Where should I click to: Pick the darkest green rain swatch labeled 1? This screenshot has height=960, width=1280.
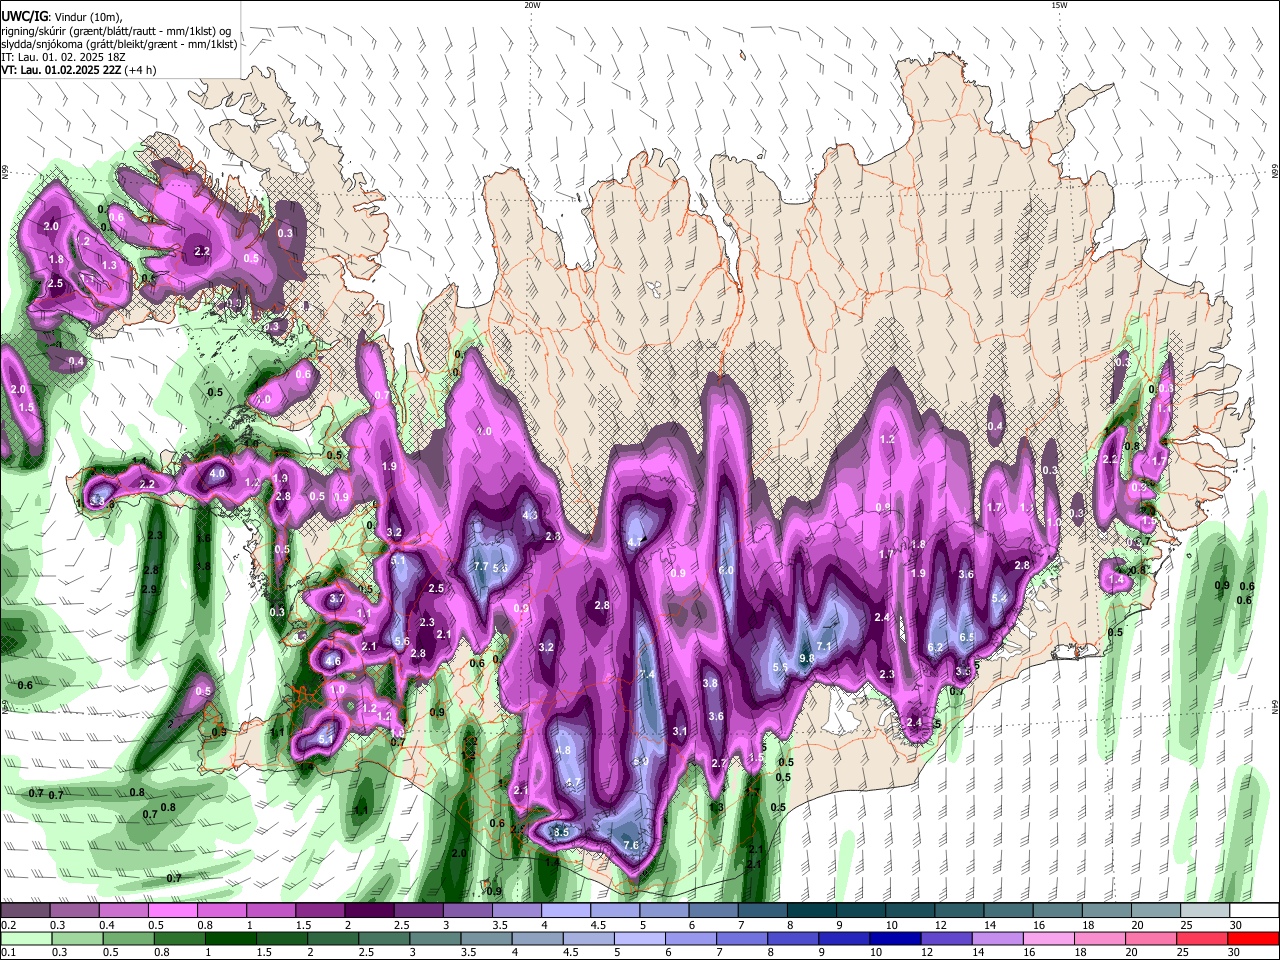tap(230, 939)
